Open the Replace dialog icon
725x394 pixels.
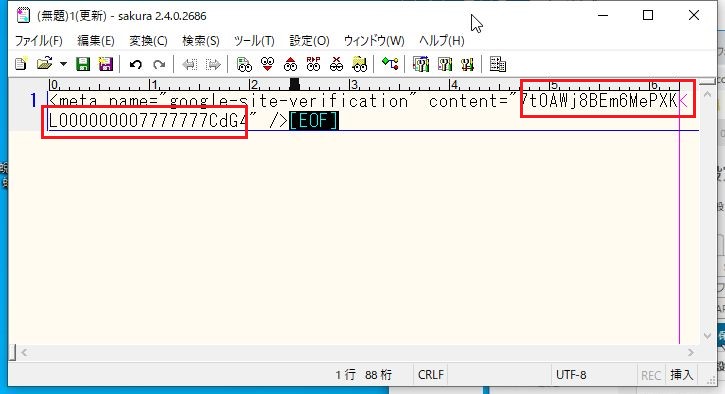[313, 64]
